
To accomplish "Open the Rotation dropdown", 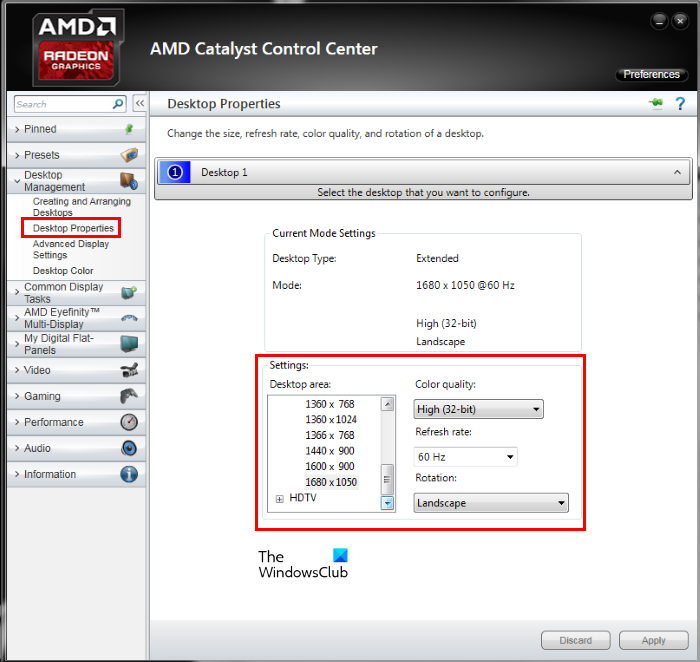I will tap(491, 503).
